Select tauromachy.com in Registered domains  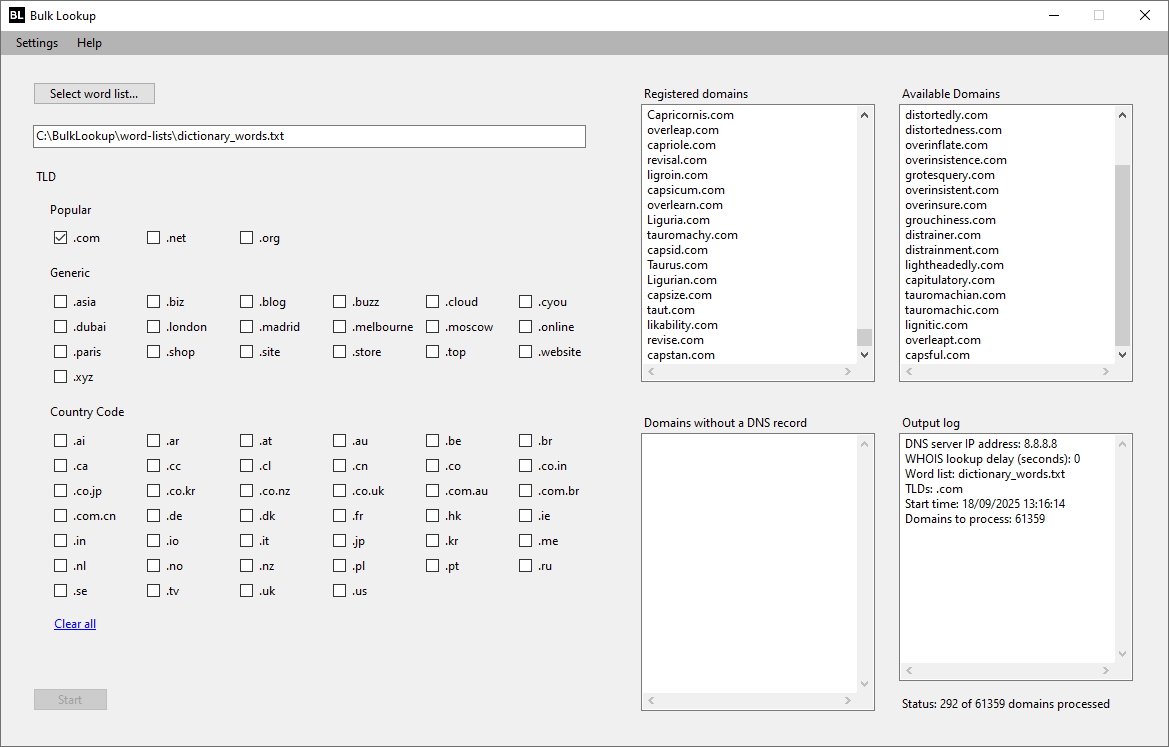click(x=692, y=235)
